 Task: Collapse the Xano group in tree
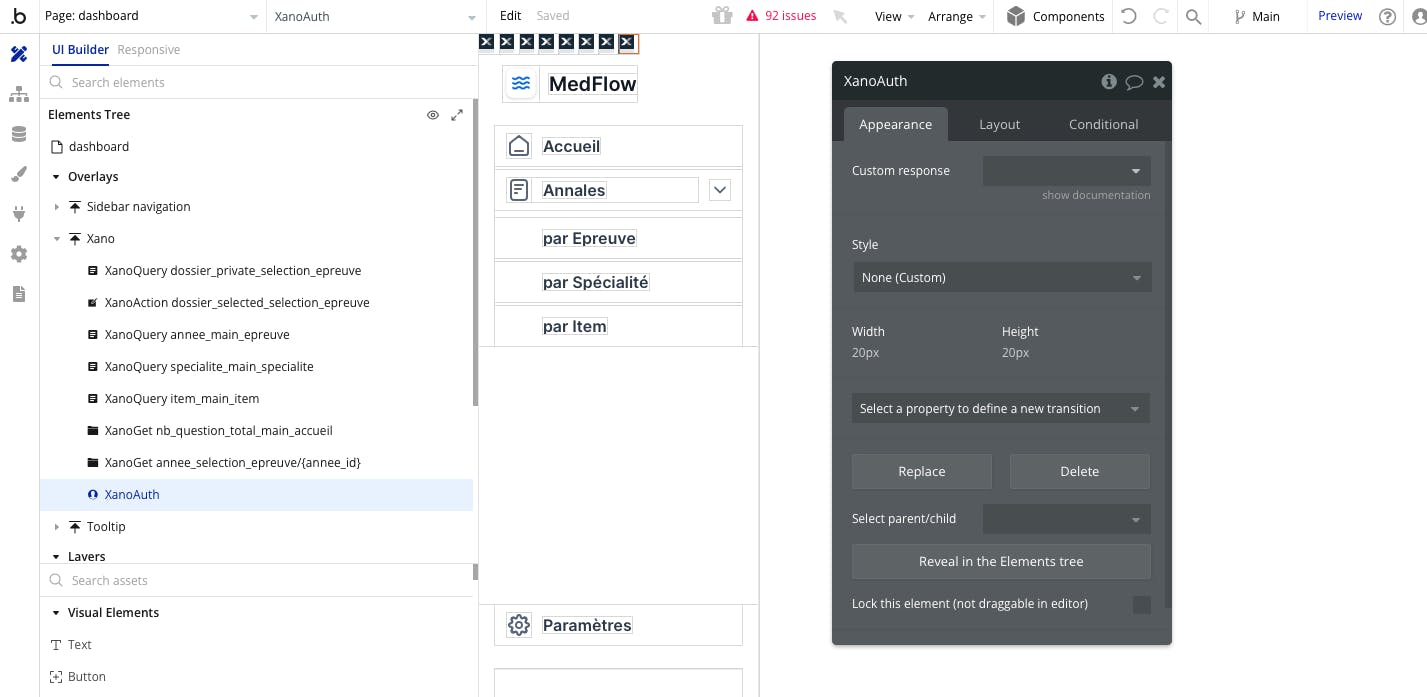[57, 239]
